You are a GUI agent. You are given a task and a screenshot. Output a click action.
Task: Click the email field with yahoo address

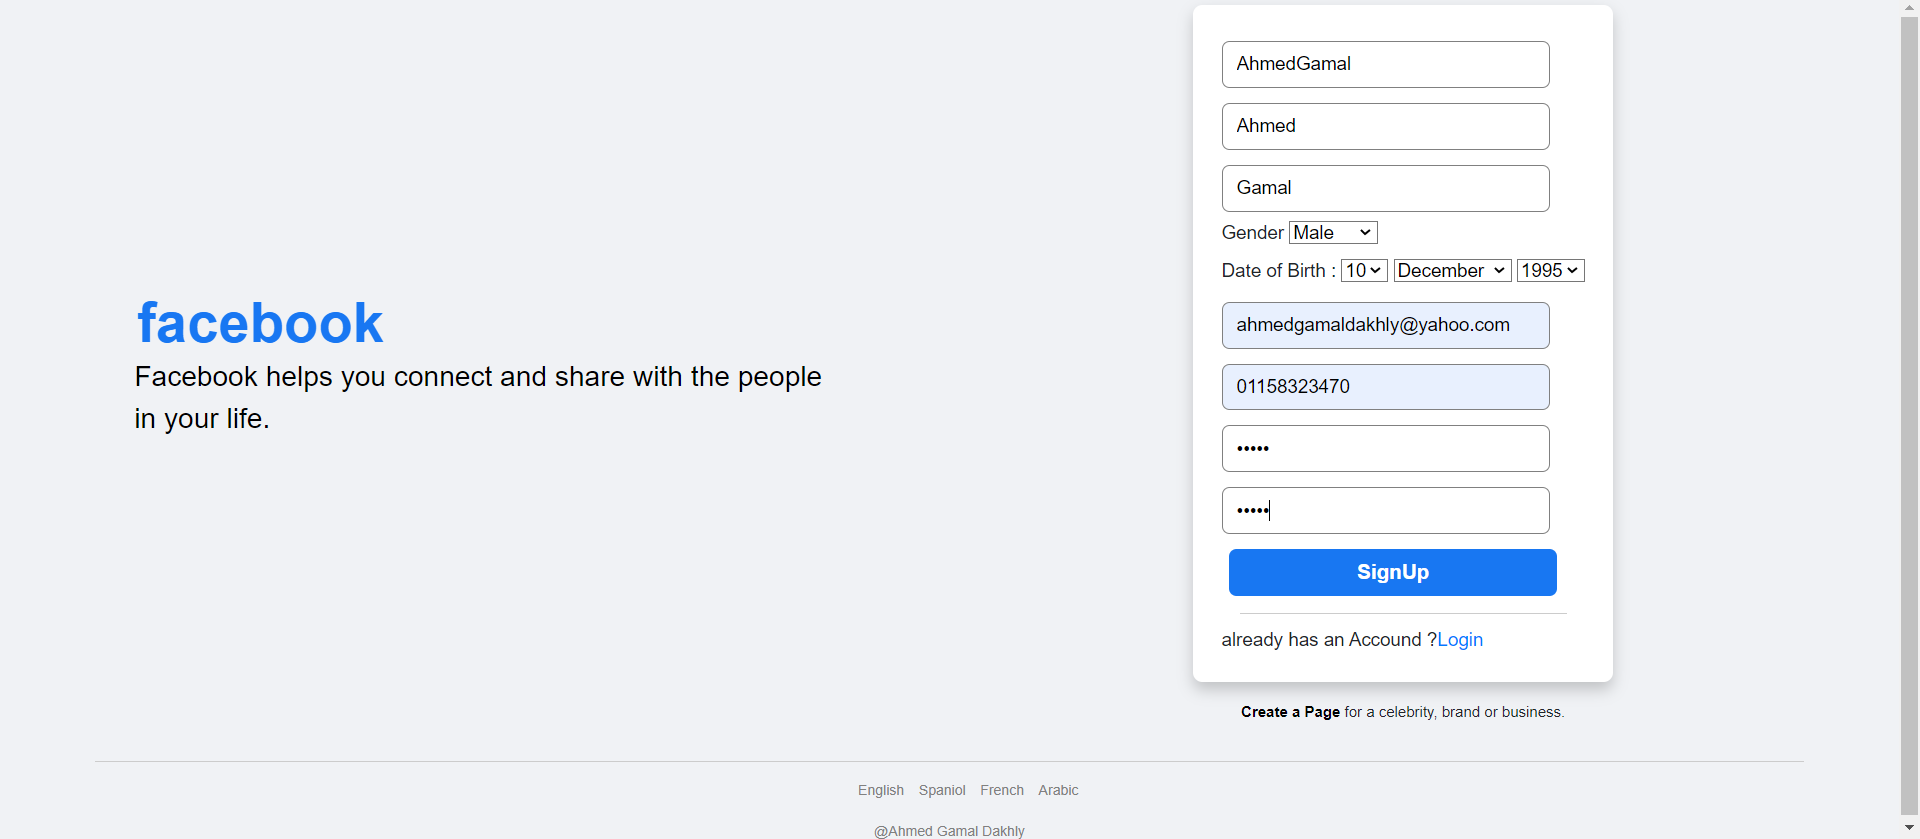[x=1385, y=325]
